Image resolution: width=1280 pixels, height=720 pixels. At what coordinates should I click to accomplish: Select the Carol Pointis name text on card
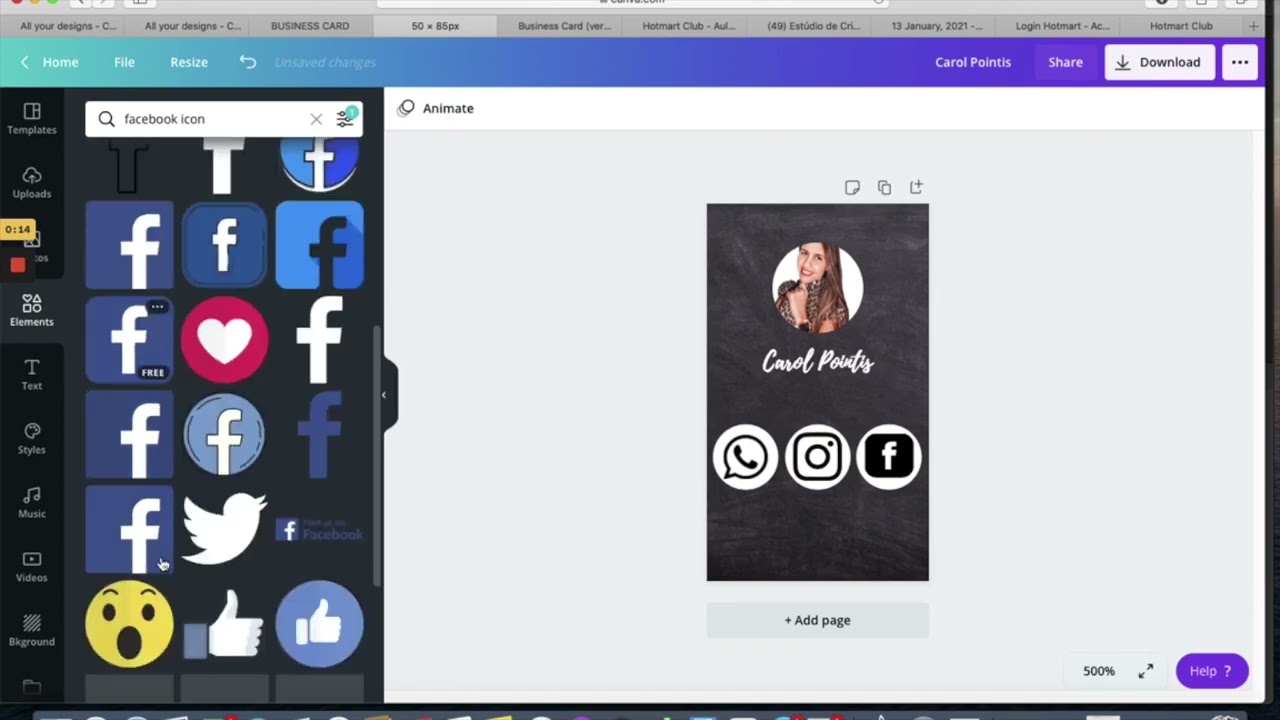[818, 362]
